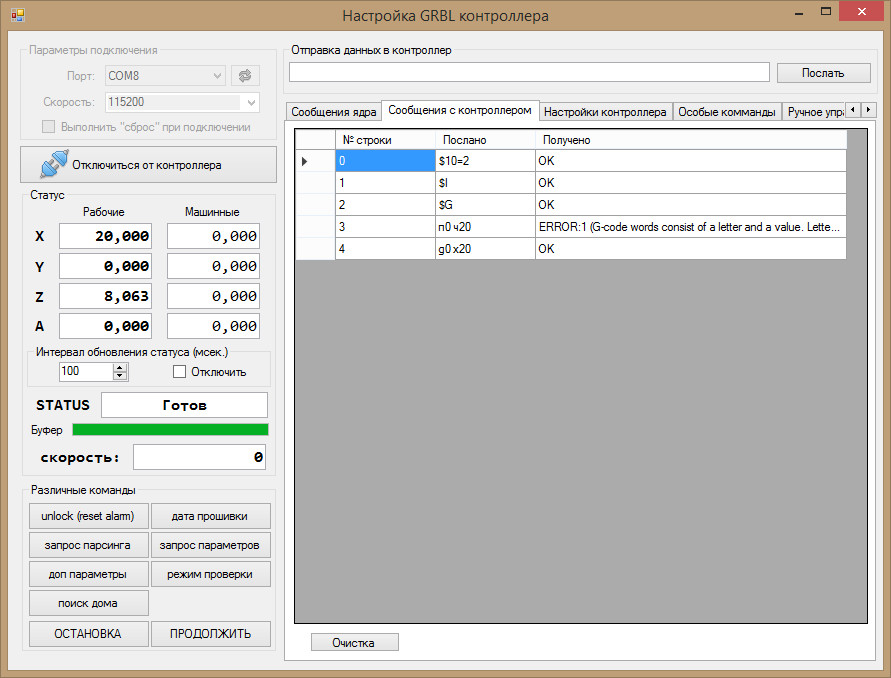Click 'Очистка' to clear messages
Image resolution: width=891 pixels, height=678 pixels.
(x=355, y=643)
